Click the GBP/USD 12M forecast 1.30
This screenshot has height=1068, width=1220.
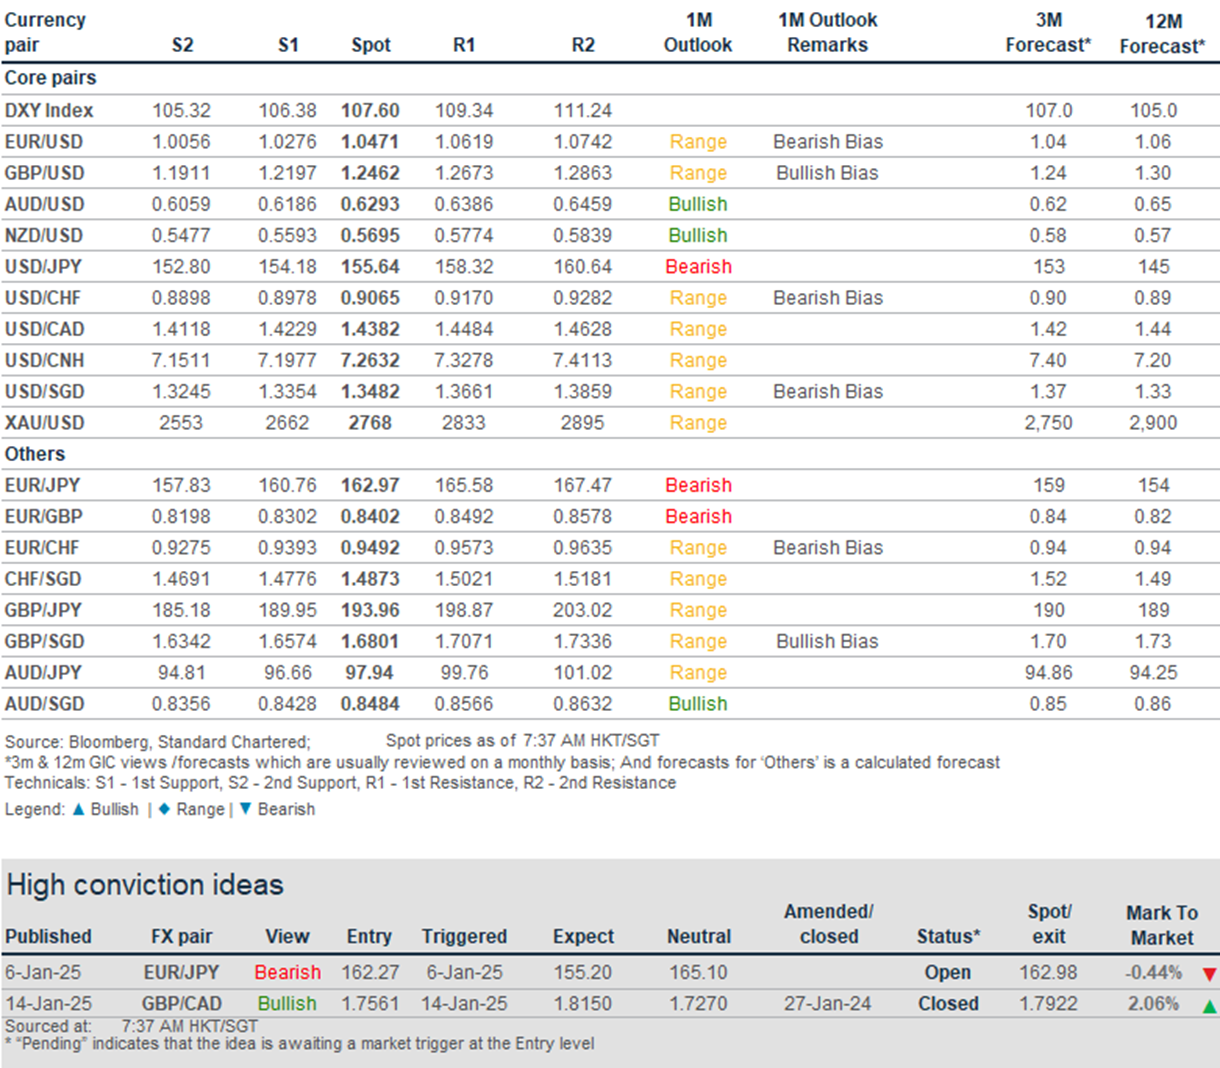[x=1153, y=173]
